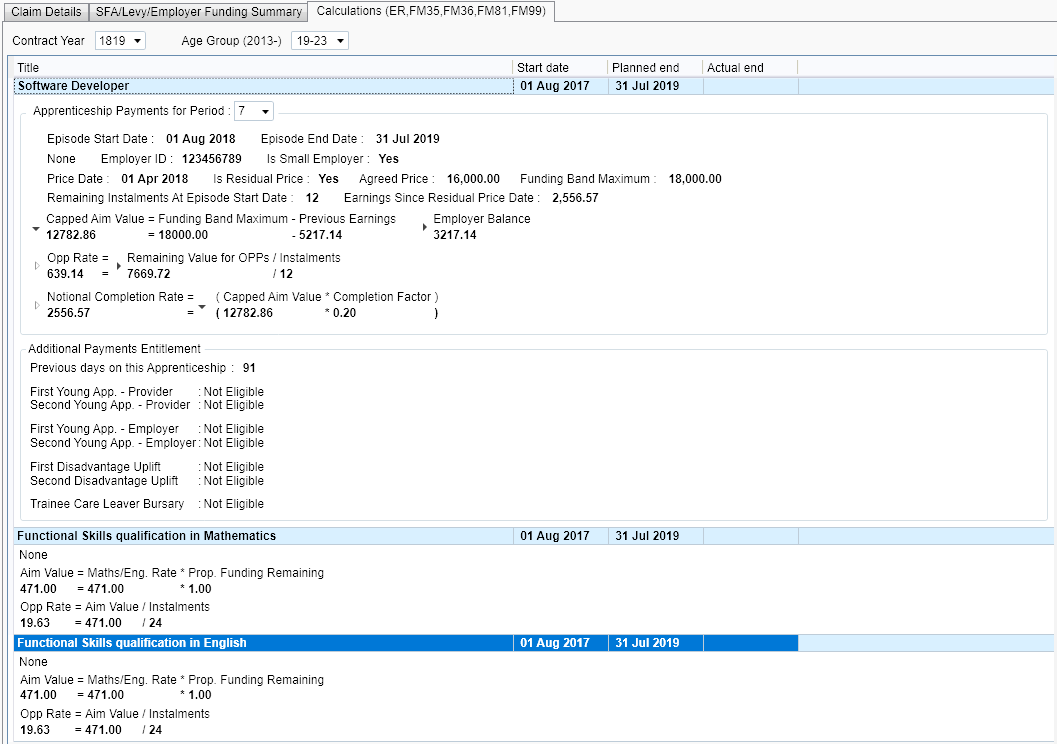Expand the Notional Completion Rate triangle
This screenshot has height=744, width=1057.
point(37,305)
